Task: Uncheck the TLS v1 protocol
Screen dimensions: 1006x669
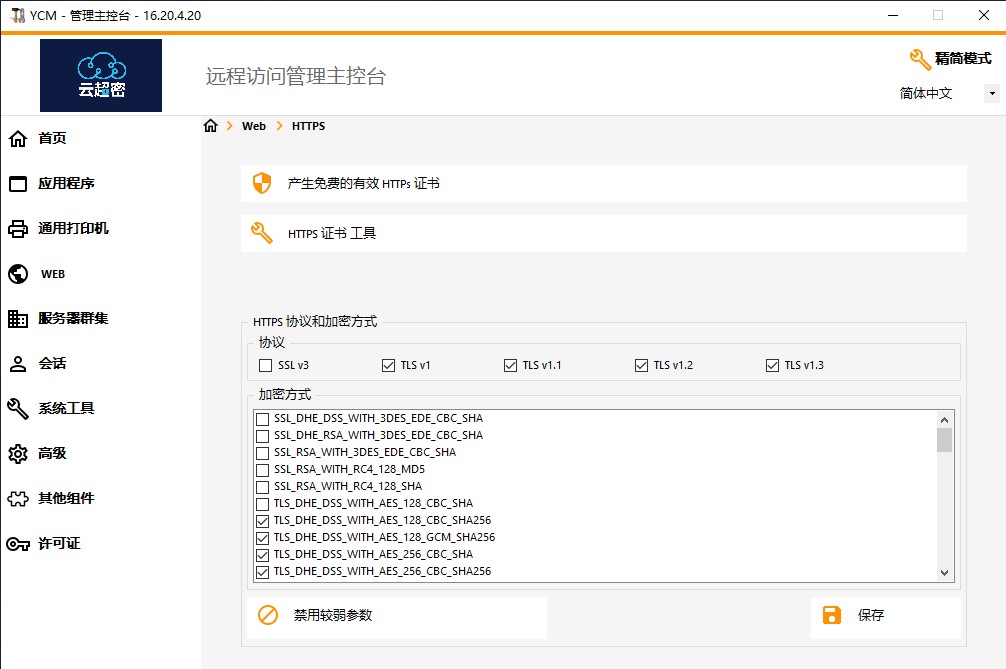Action: click(x=388, y=366)
